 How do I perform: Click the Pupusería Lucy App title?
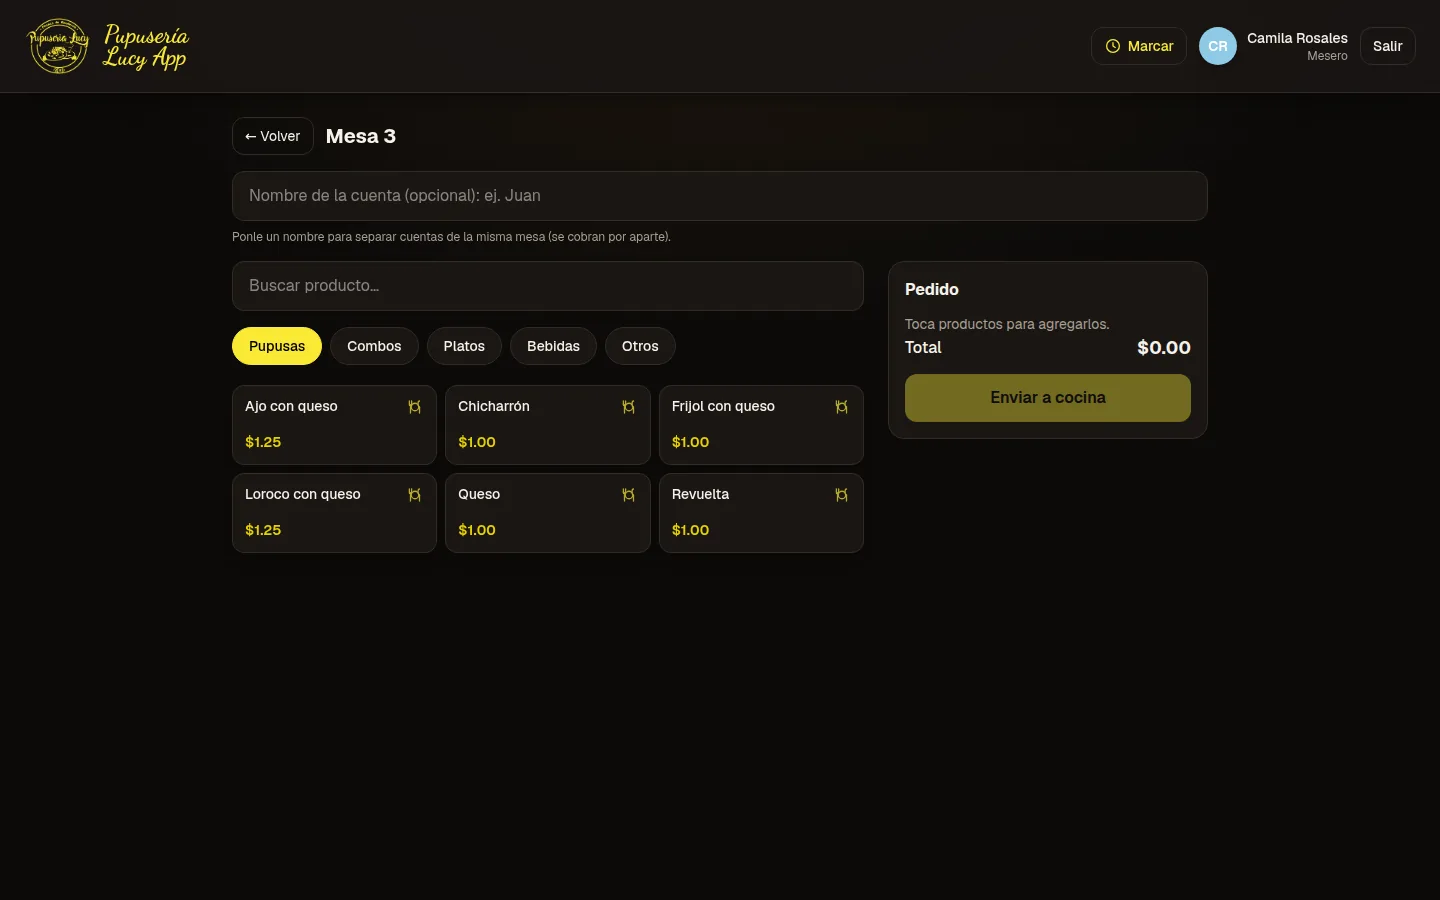pyautogui.click(x=146, y=47)
